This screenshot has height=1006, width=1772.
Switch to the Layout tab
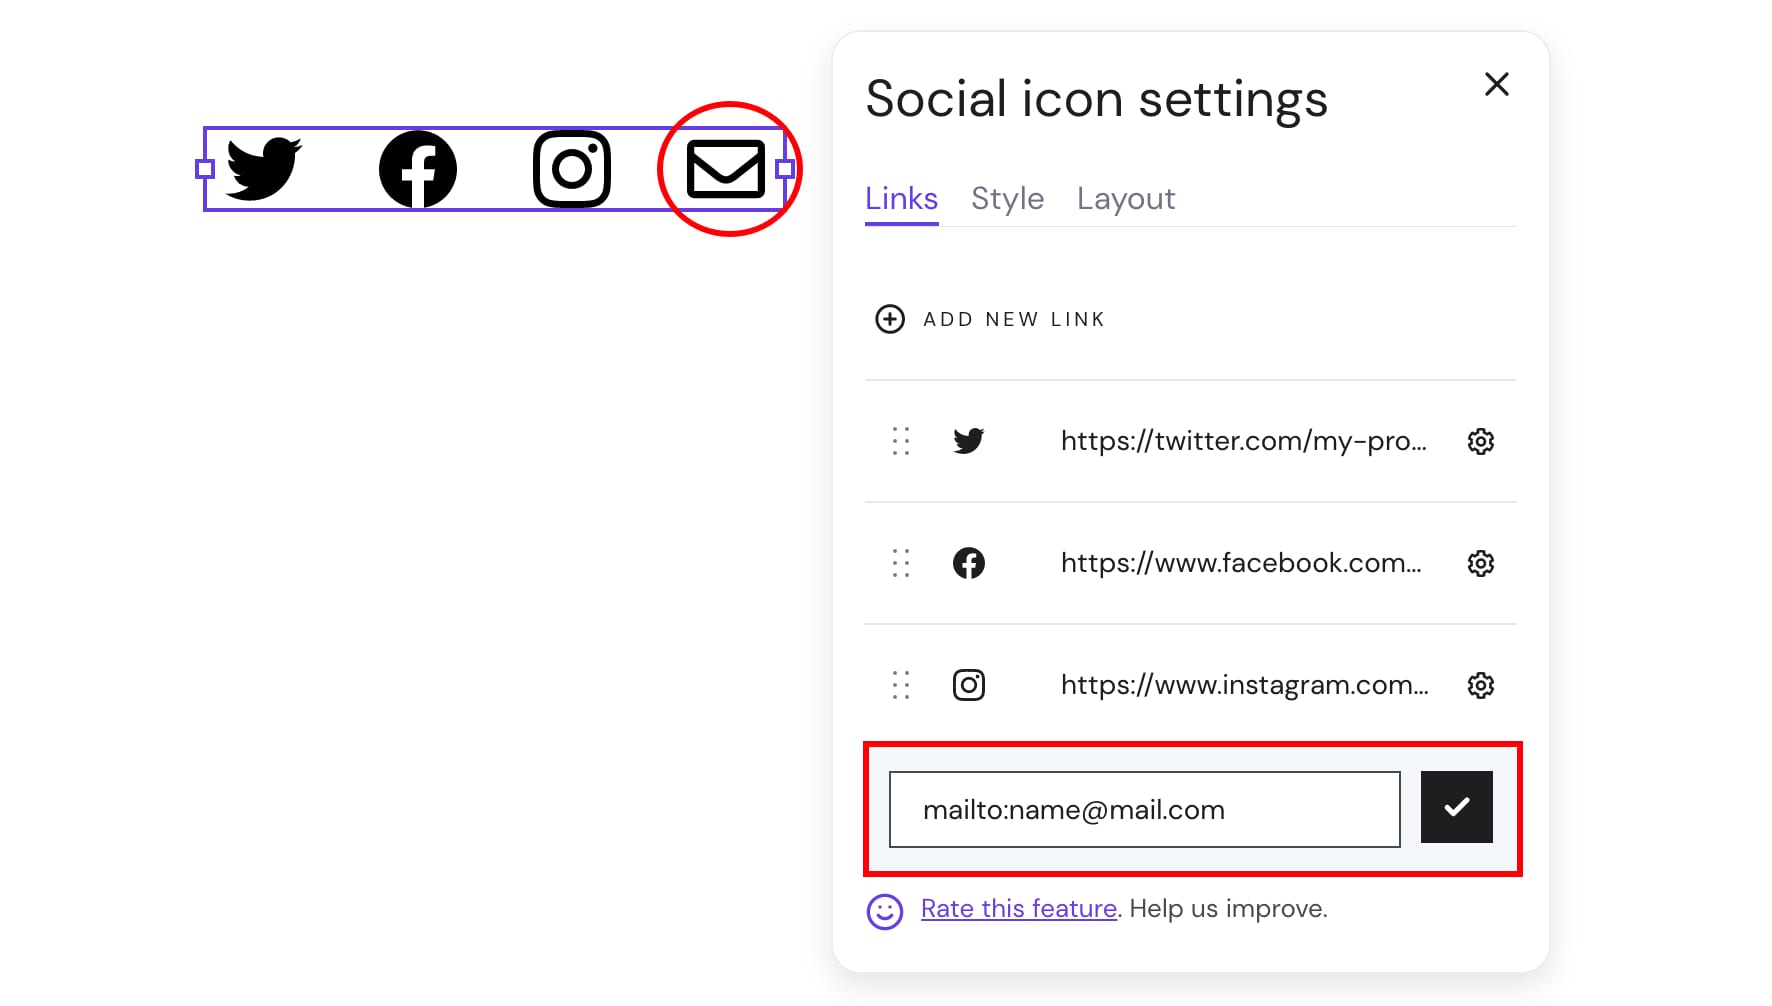1126,199
